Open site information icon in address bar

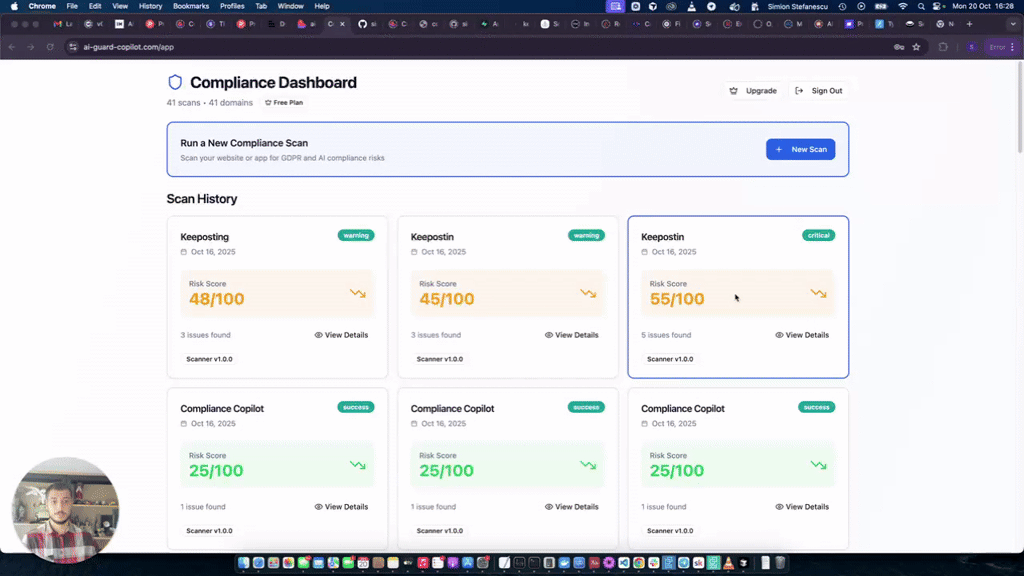click(x=72, y=47)
